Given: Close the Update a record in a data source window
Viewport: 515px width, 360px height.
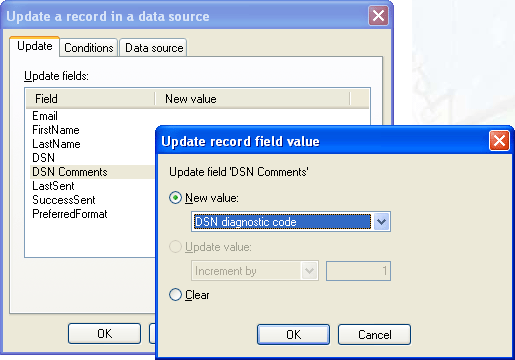Looking at the screenshot, I should coord(378,16).
